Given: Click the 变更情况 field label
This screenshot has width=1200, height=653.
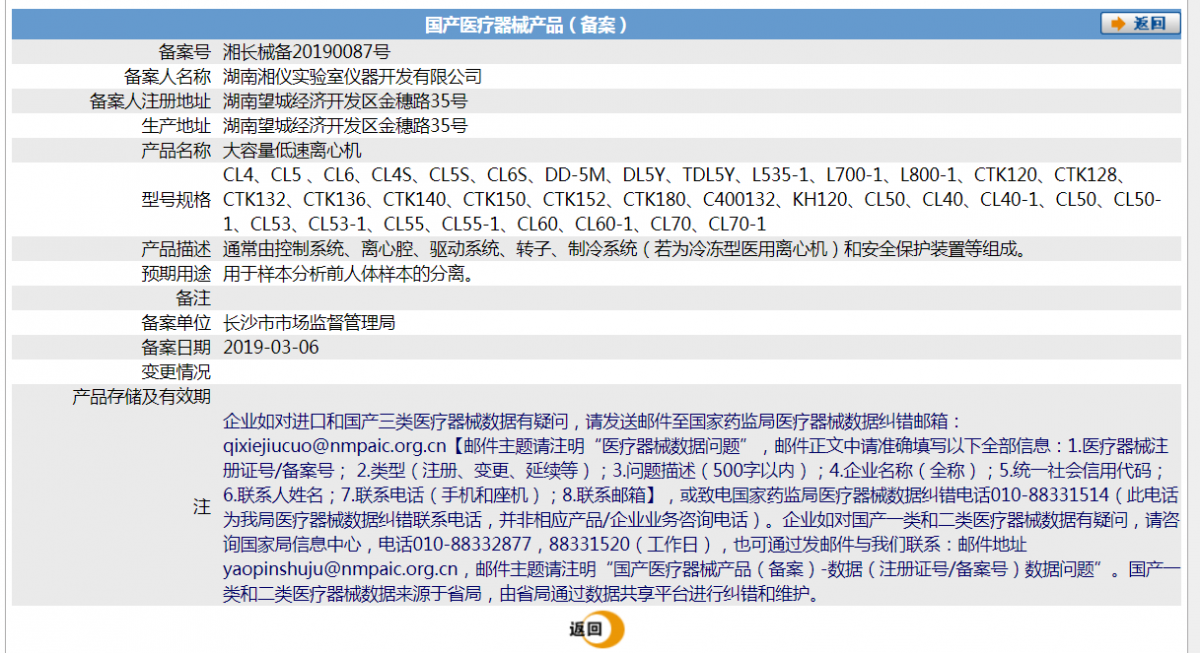Looking at the screenshot, I should (x=176, y=373).
